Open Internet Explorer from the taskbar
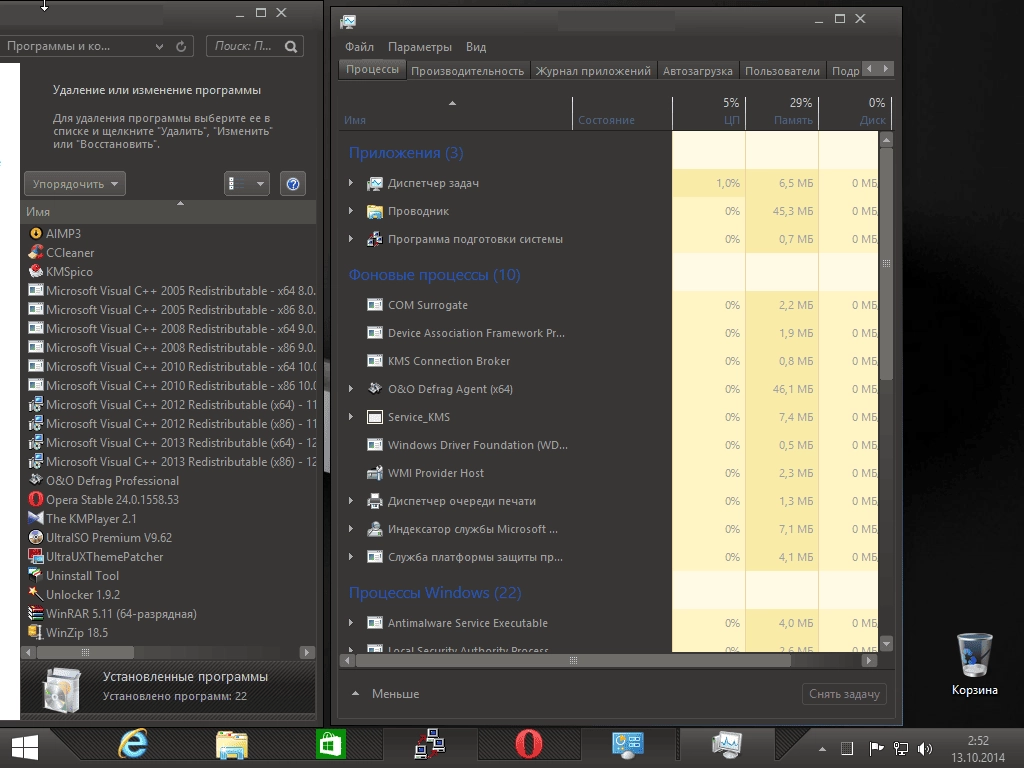Viewport: 1024px width, 768px height. (133, 744)
